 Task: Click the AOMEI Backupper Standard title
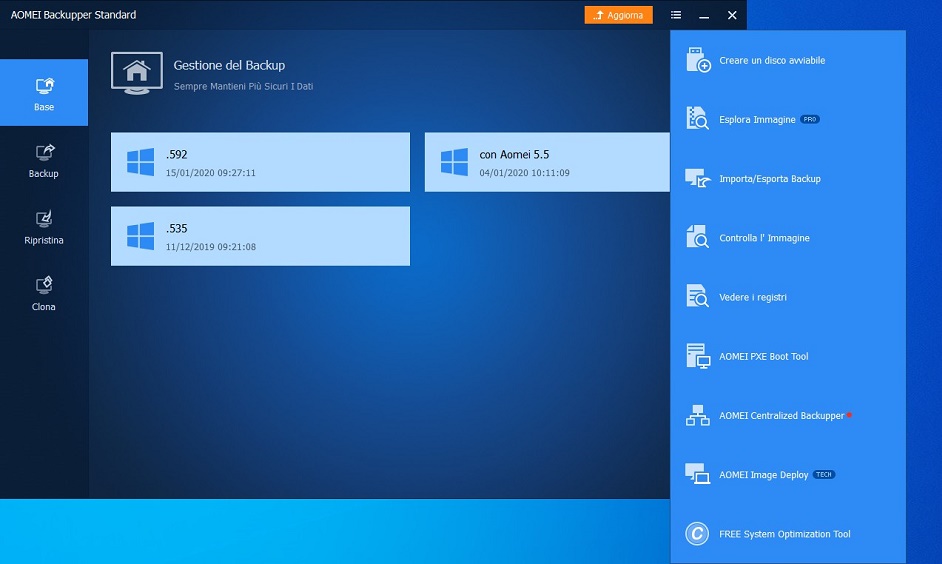(x=73, y=14)
